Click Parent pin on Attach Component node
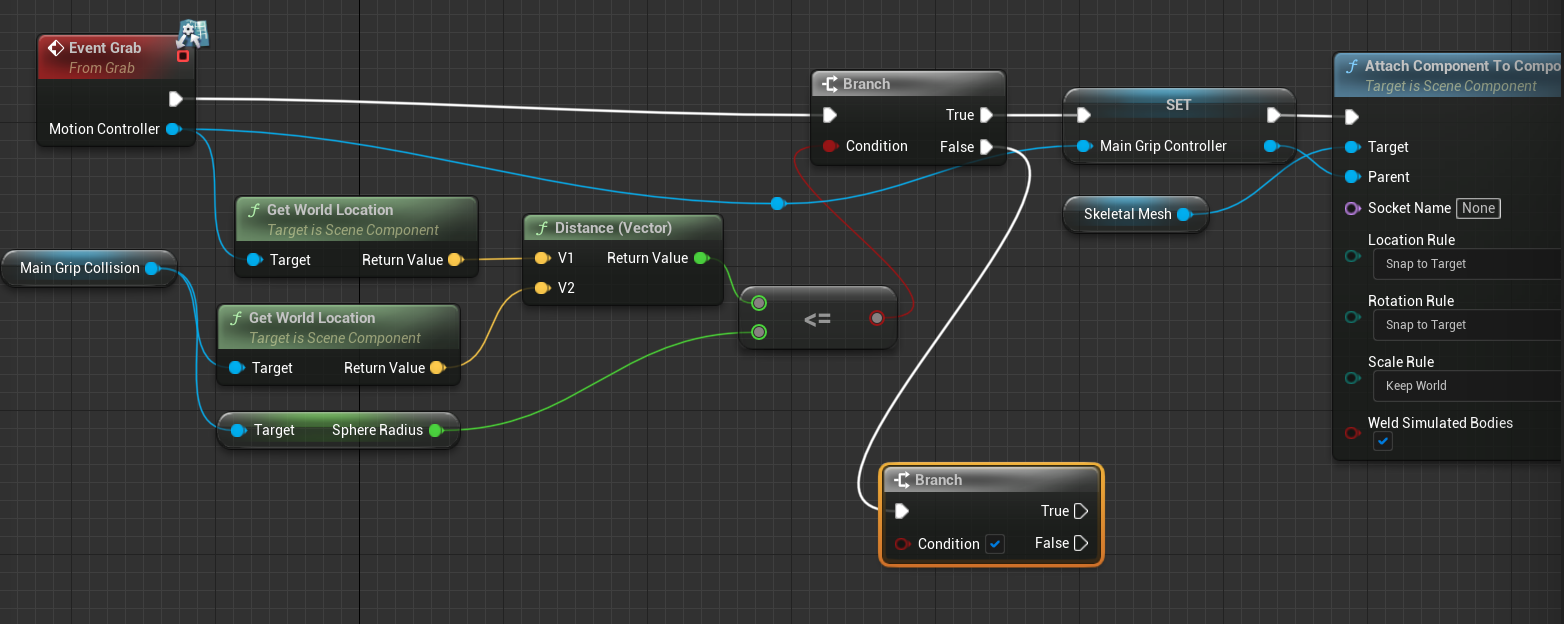Screen dimensions: 1564x624 [x=1352, y=177]
